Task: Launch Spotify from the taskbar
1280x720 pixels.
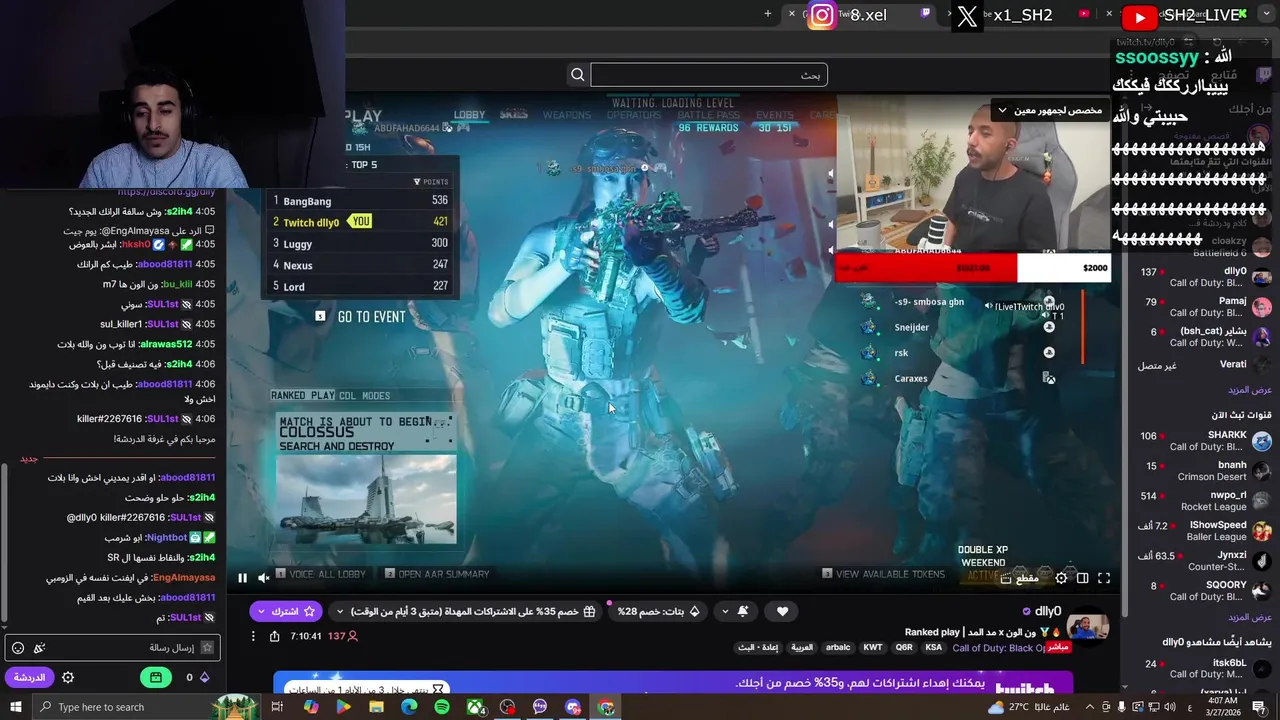Action: pyautogui.click(x=442, y=707)
